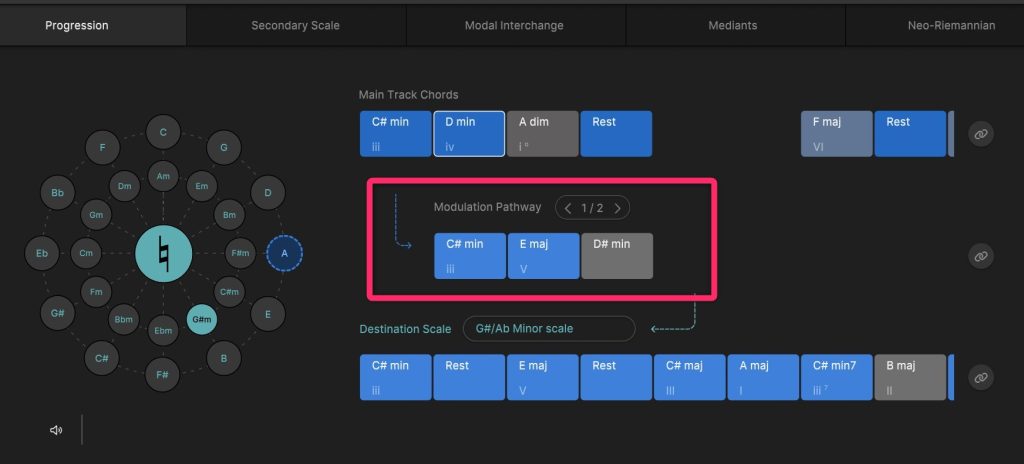Image resolution: width=1024 pixels, height=464 pixels.
Task: Click the link icon beside Destination Scale chords
Action: pos(981,377)
